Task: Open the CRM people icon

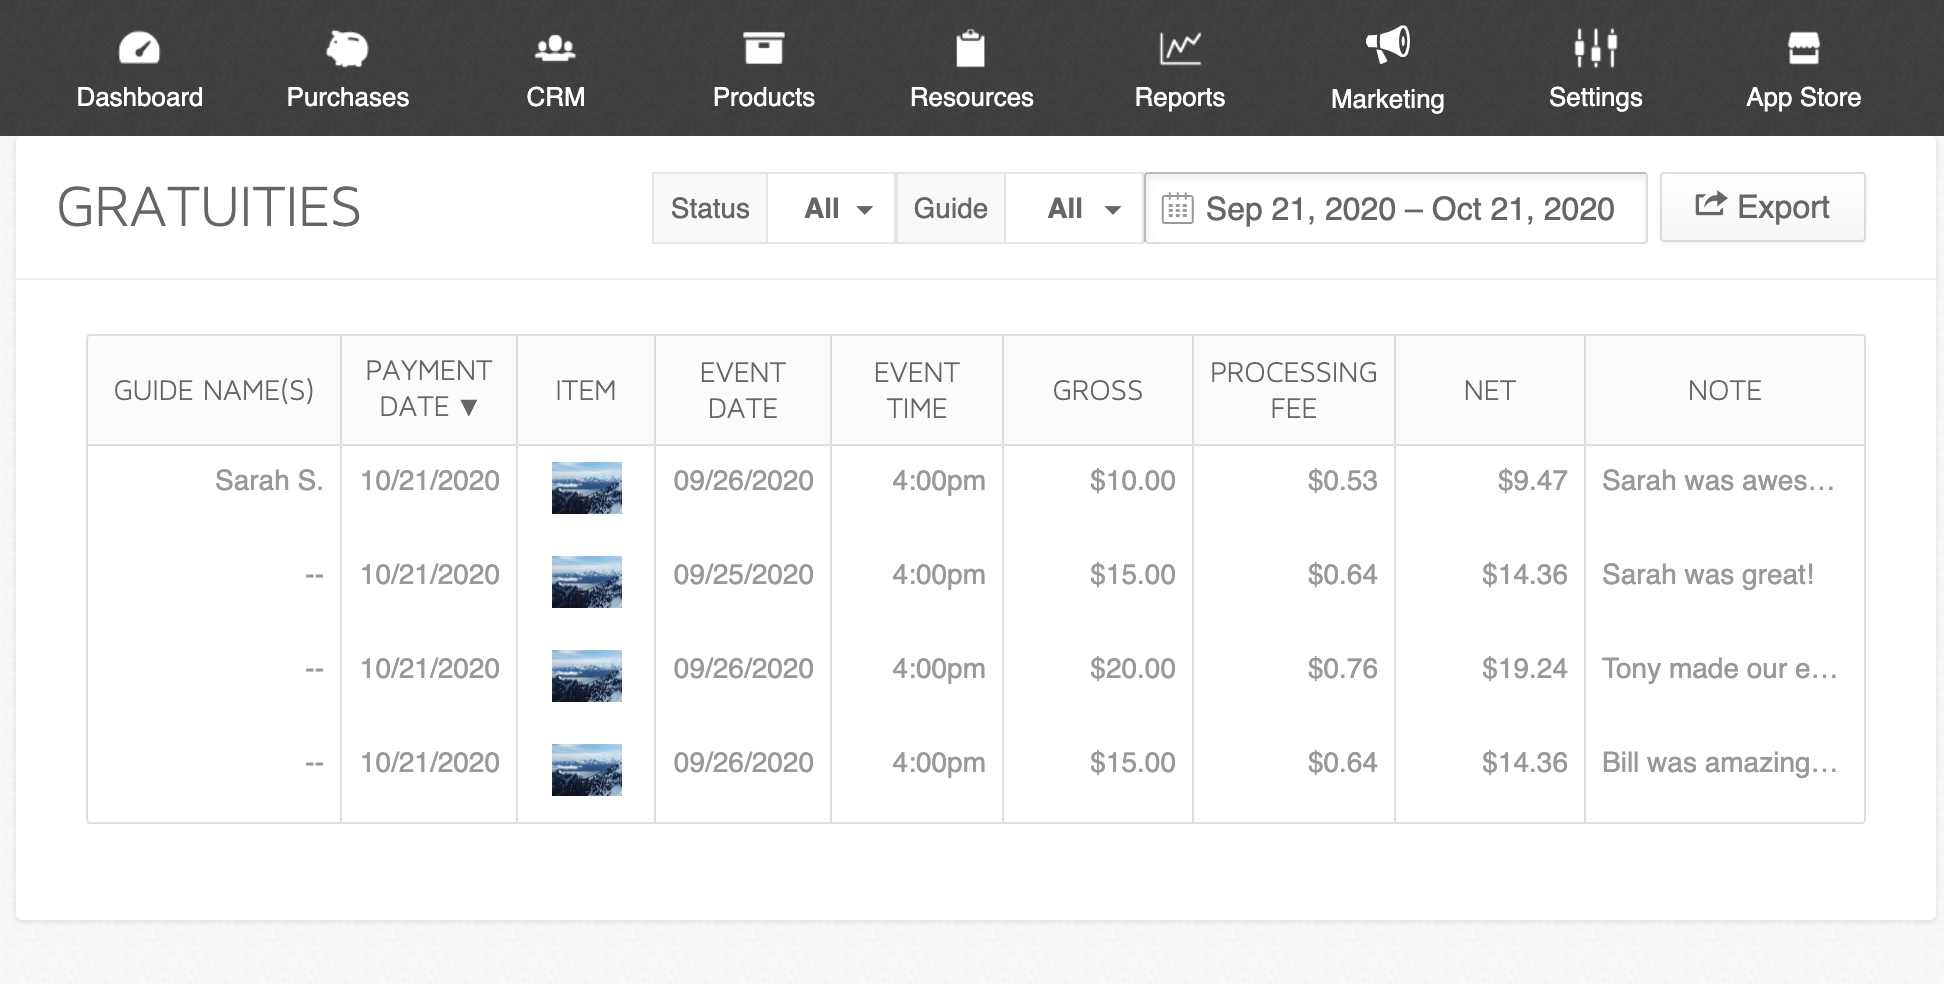Action: [x=555, y=48]
